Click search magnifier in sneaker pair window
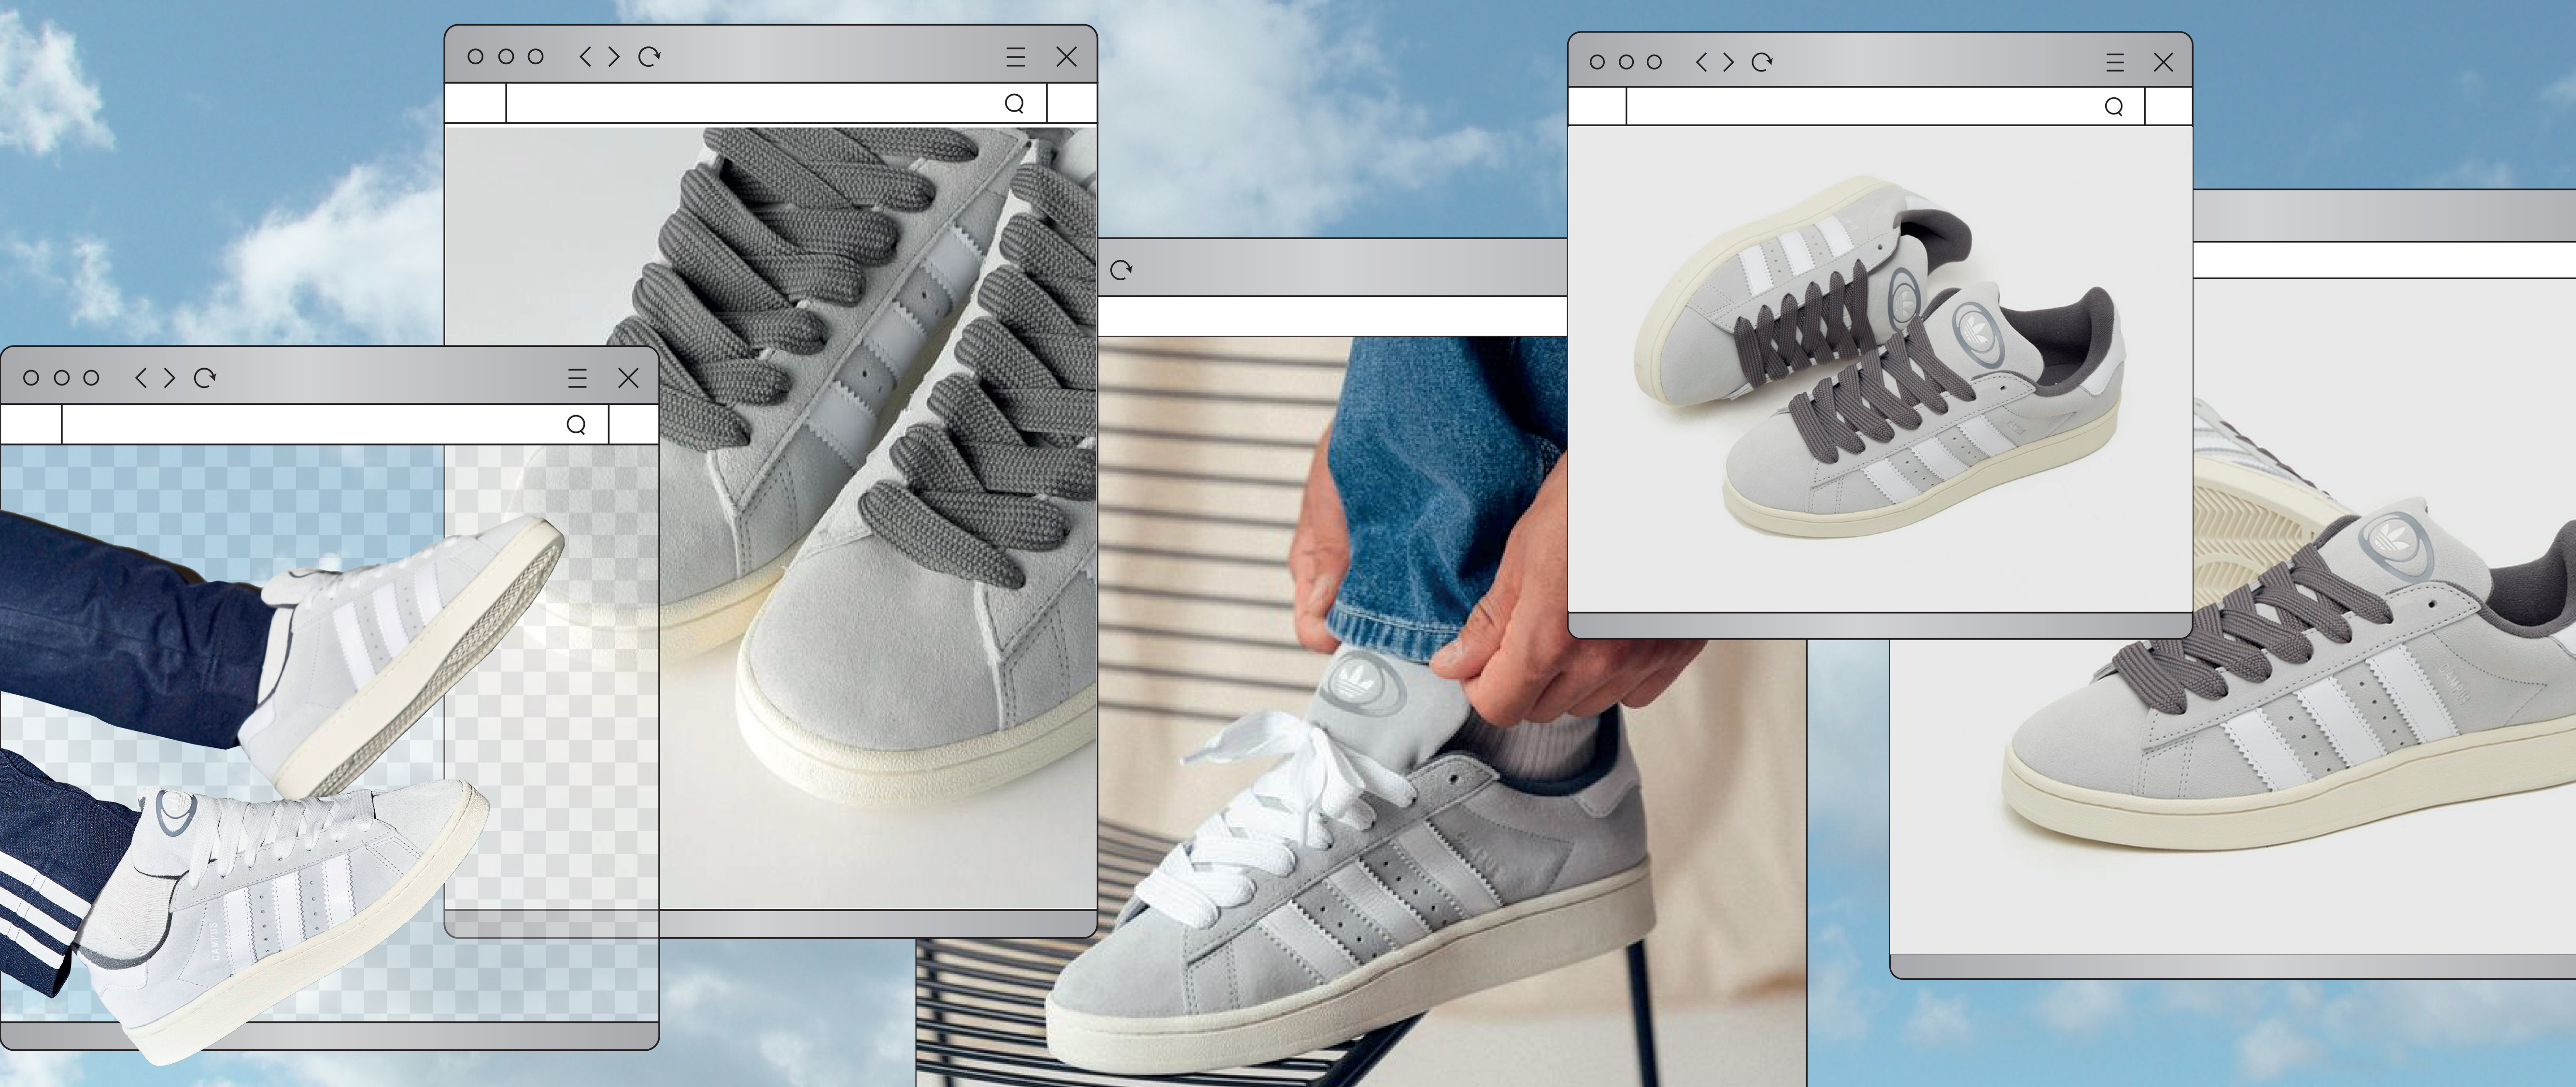The image size is (2576, 1087). (x=2113, y=107)
